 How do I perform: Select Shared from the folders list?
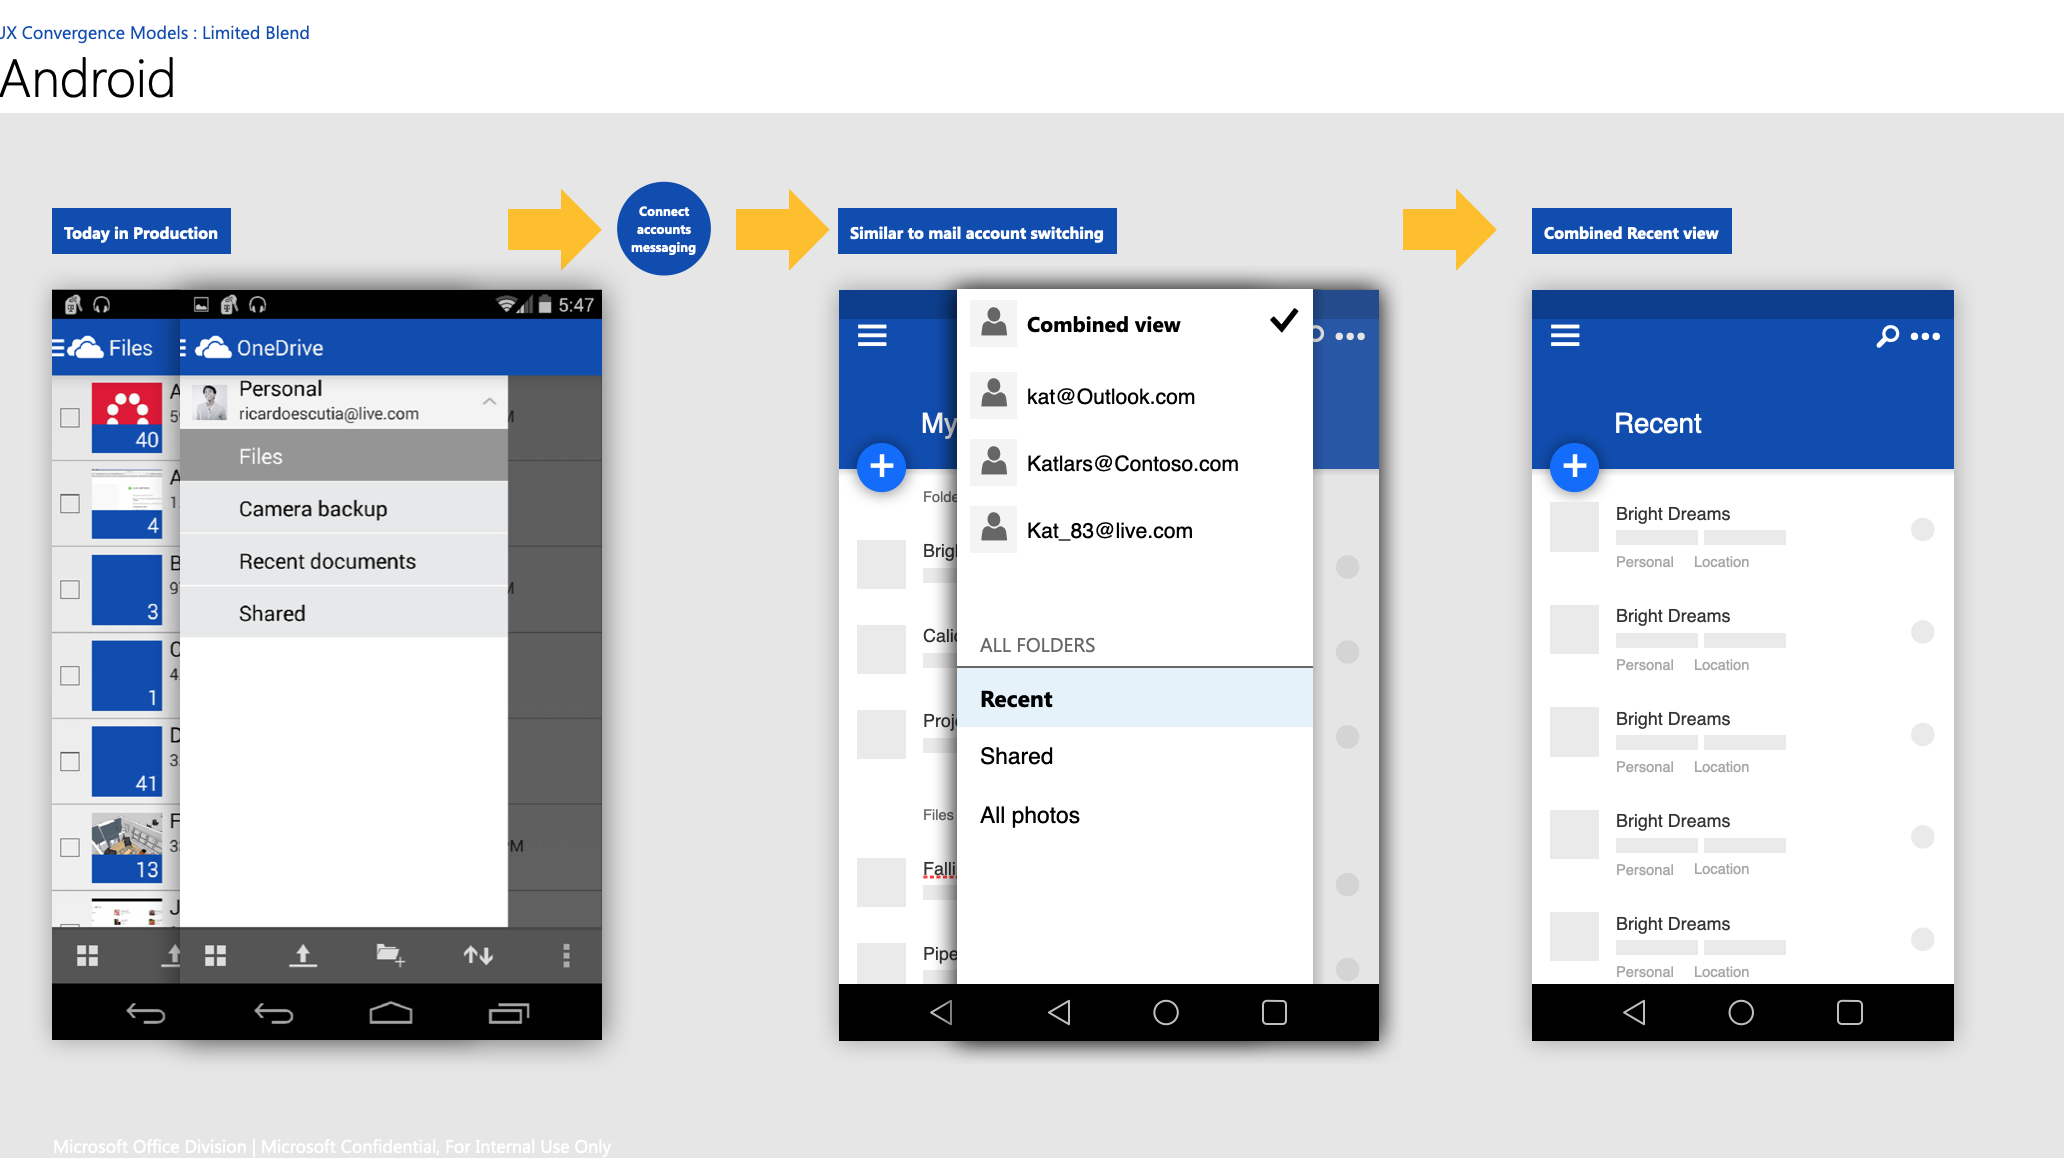1014,755
